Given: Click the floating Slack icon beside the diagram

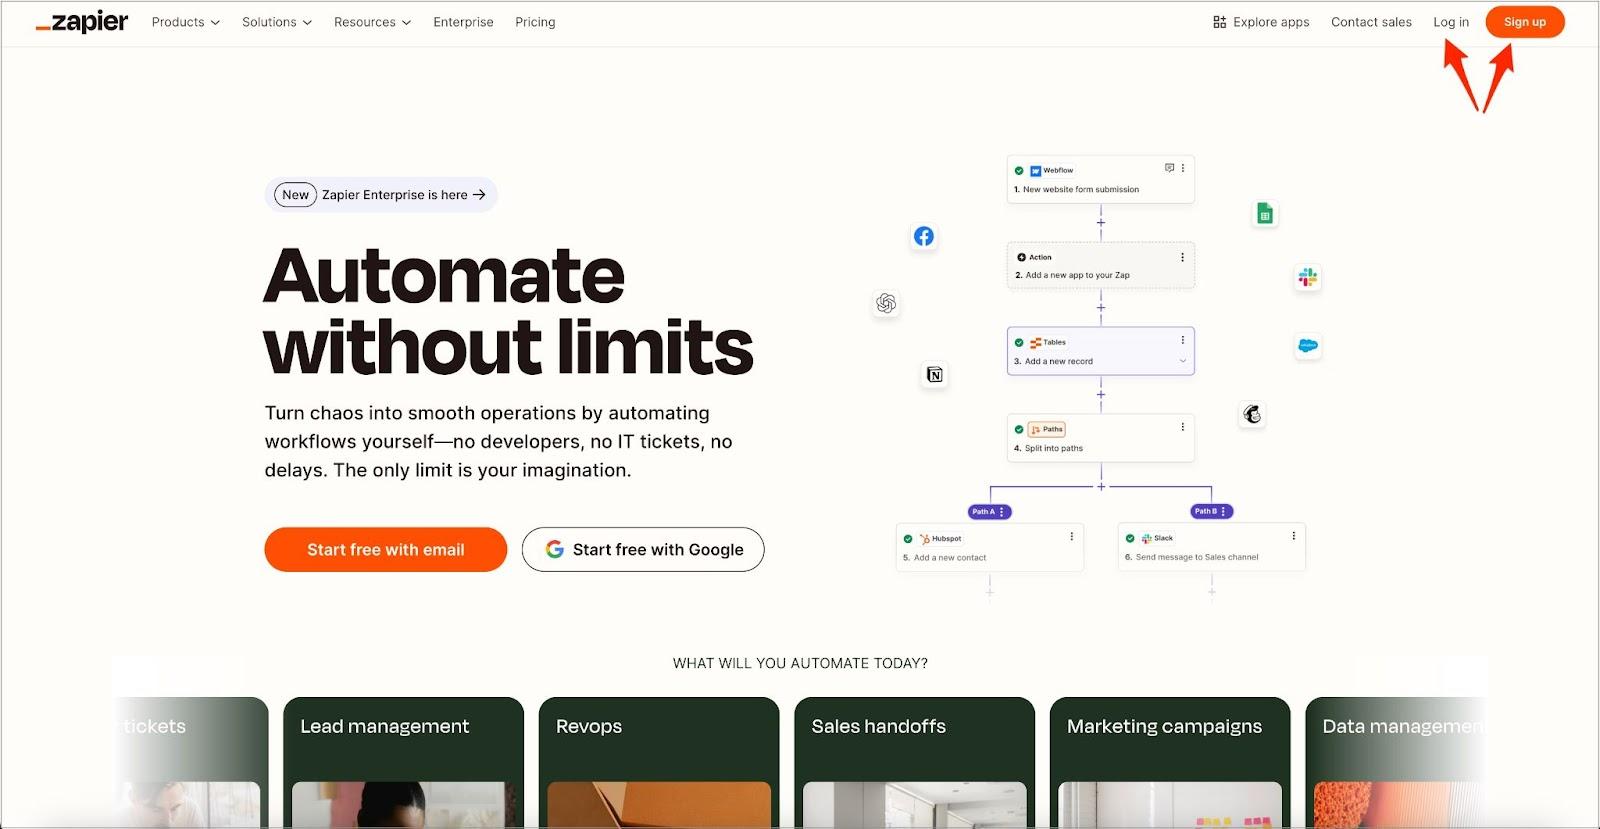Looking at the screenshot, I should click(1308, 277).
